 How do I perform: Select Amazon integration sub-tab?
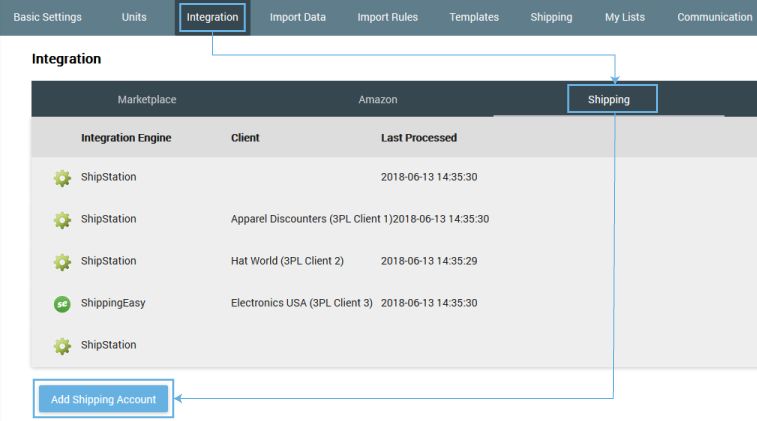[x=378, y=99]
